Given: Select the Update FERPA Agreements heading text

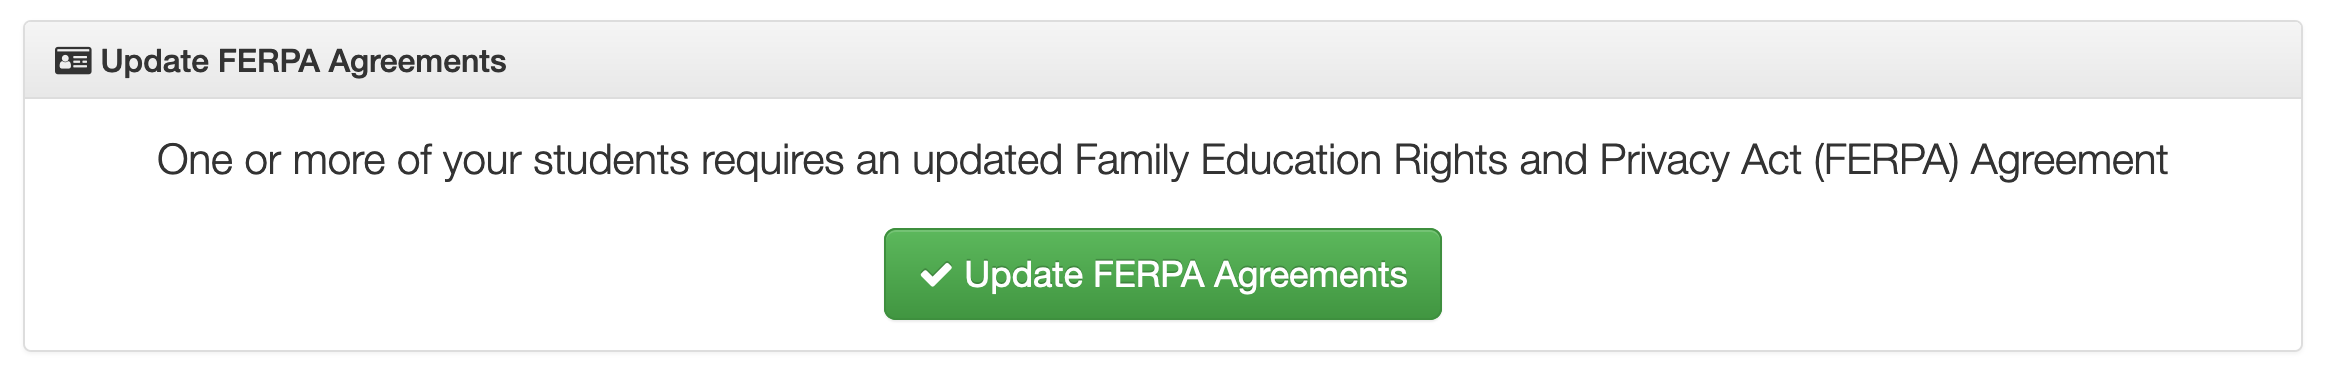Looking at the screenshot, I should [x=303, y=61].
